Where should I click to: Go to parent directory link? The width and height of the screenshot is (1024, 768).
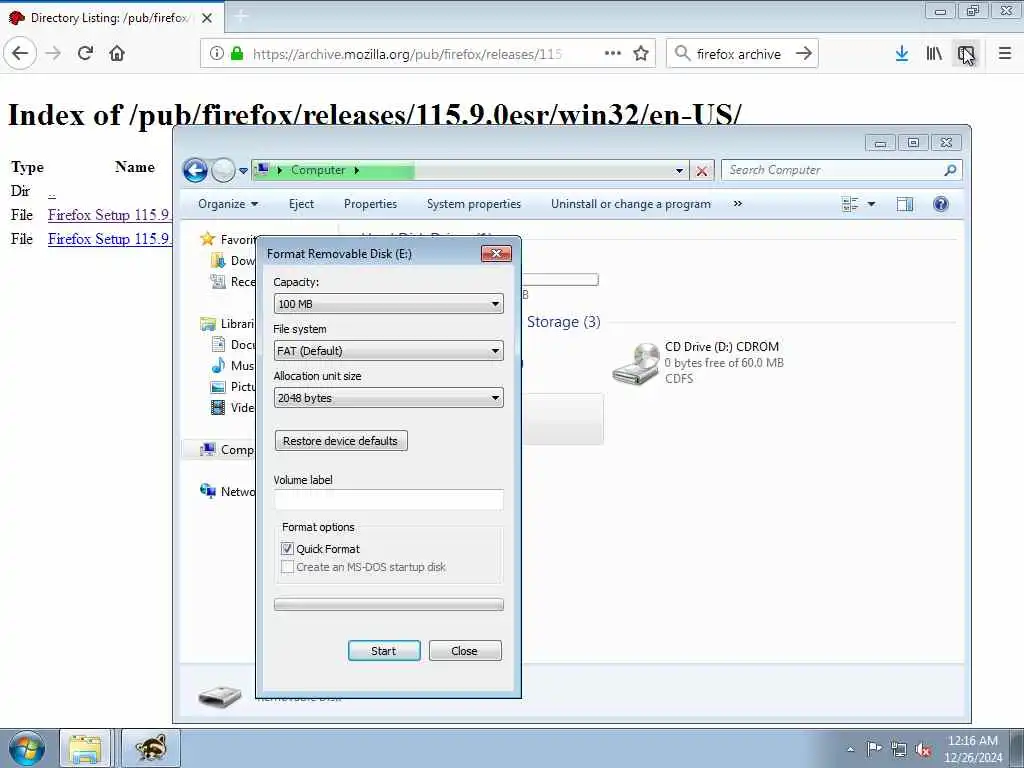pos(52,192)
